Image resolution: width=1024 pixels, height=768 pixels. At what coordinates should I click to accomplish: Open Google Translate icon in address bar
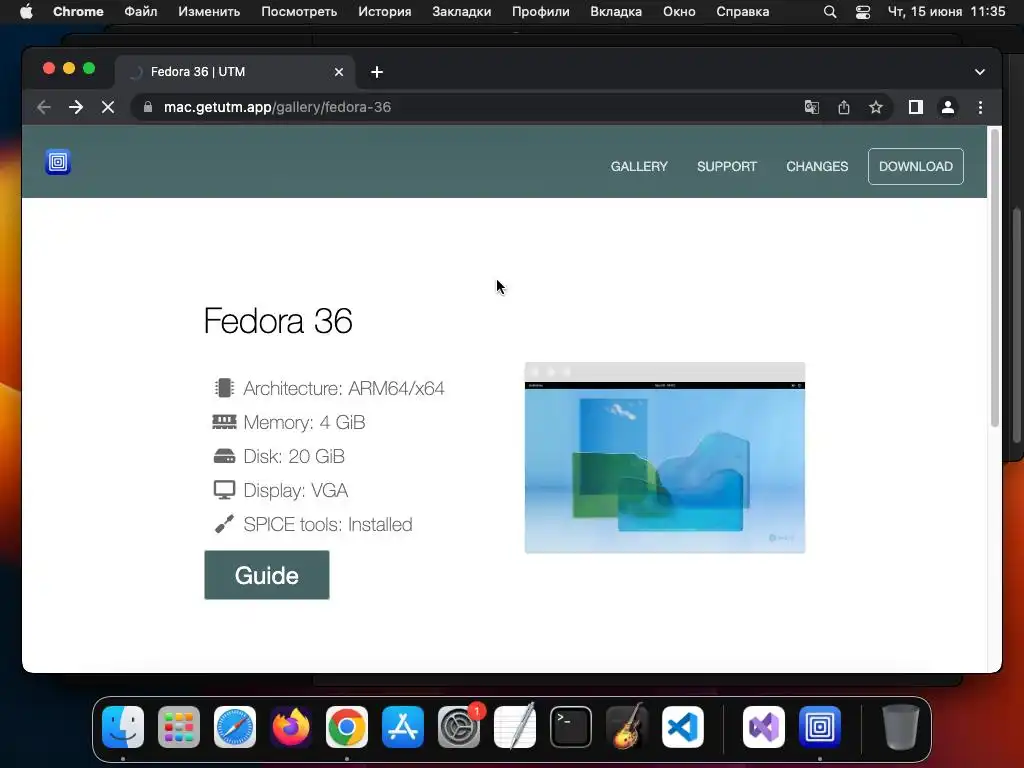pyautogui.click(x=812, y=107)
